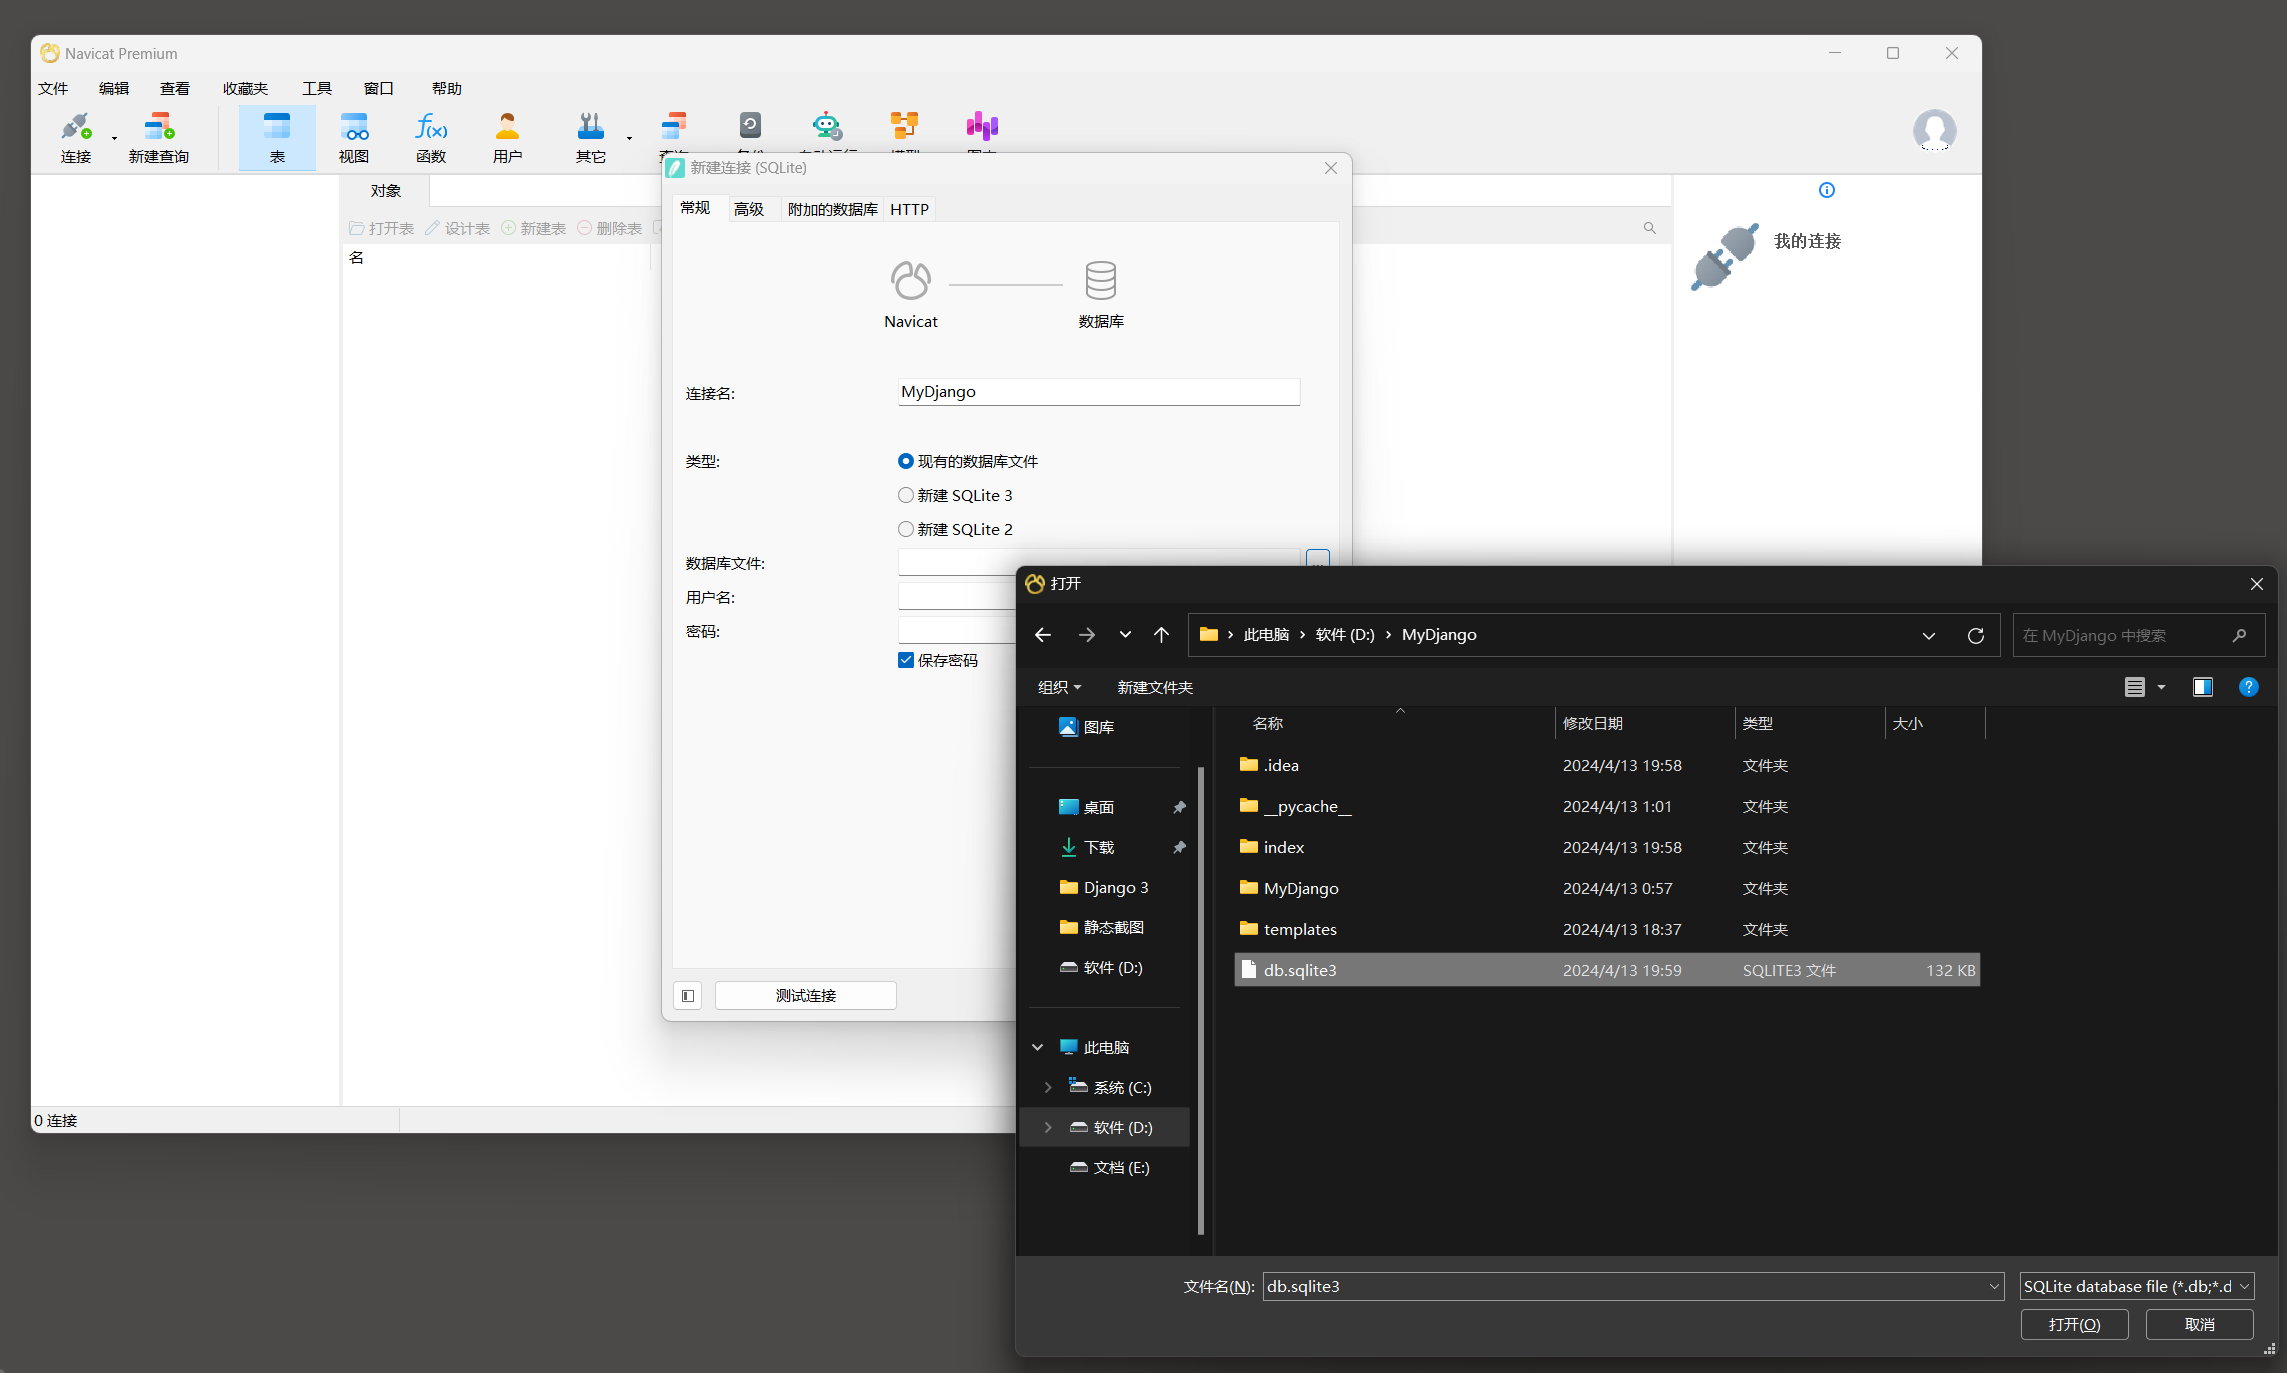Click the MyDjango search box
Screen dimensions: 2287x1373
coord(2138,635)
